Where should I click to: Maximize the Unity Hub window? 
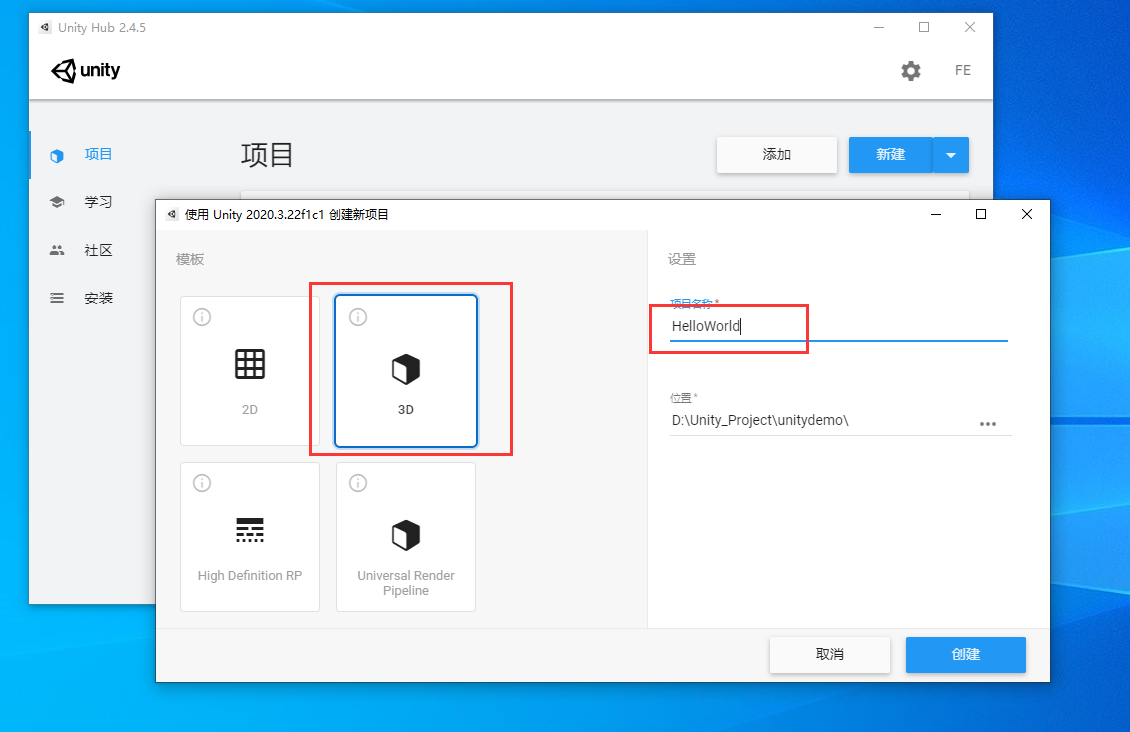tap(924, 27)
